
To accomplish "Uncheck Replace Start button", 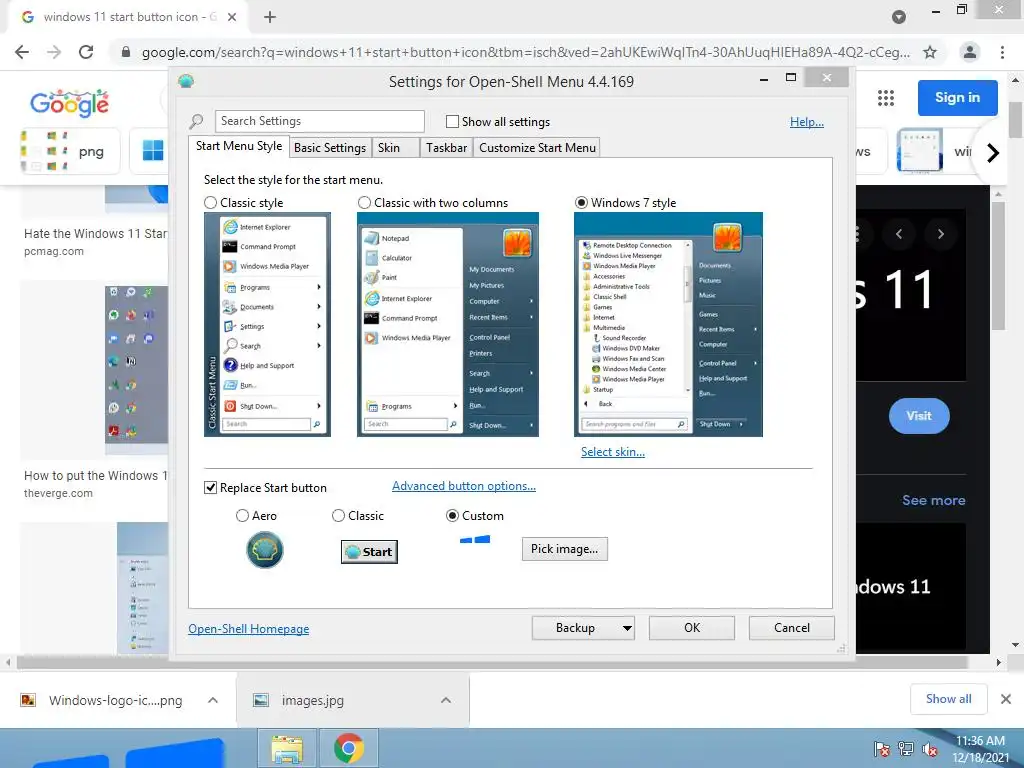I will pyautogui.click(x=210, y=488).
